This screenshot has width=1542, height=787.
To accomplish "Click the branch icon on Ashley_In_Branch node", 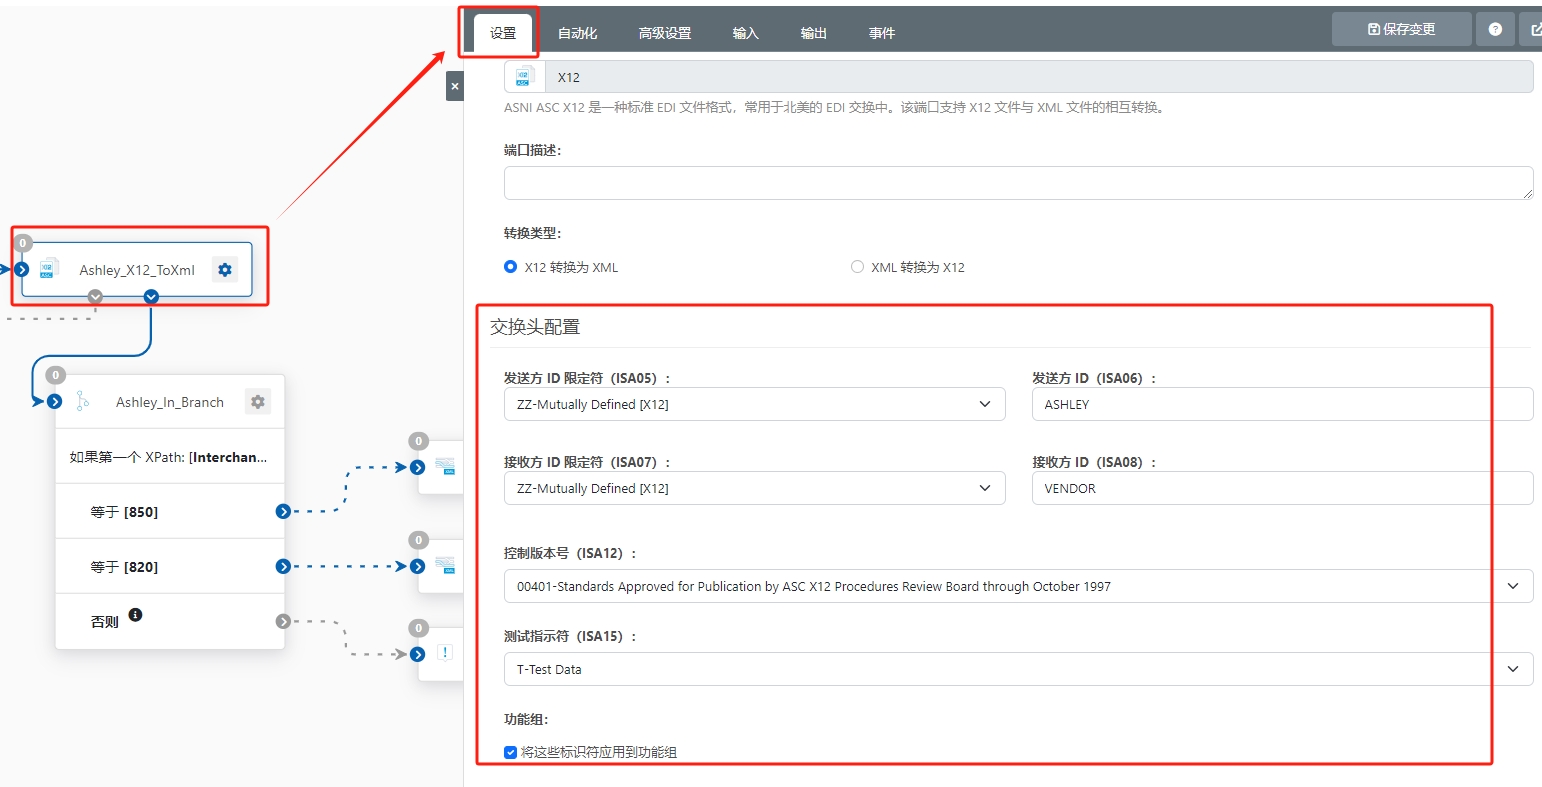I will [83, 402].
